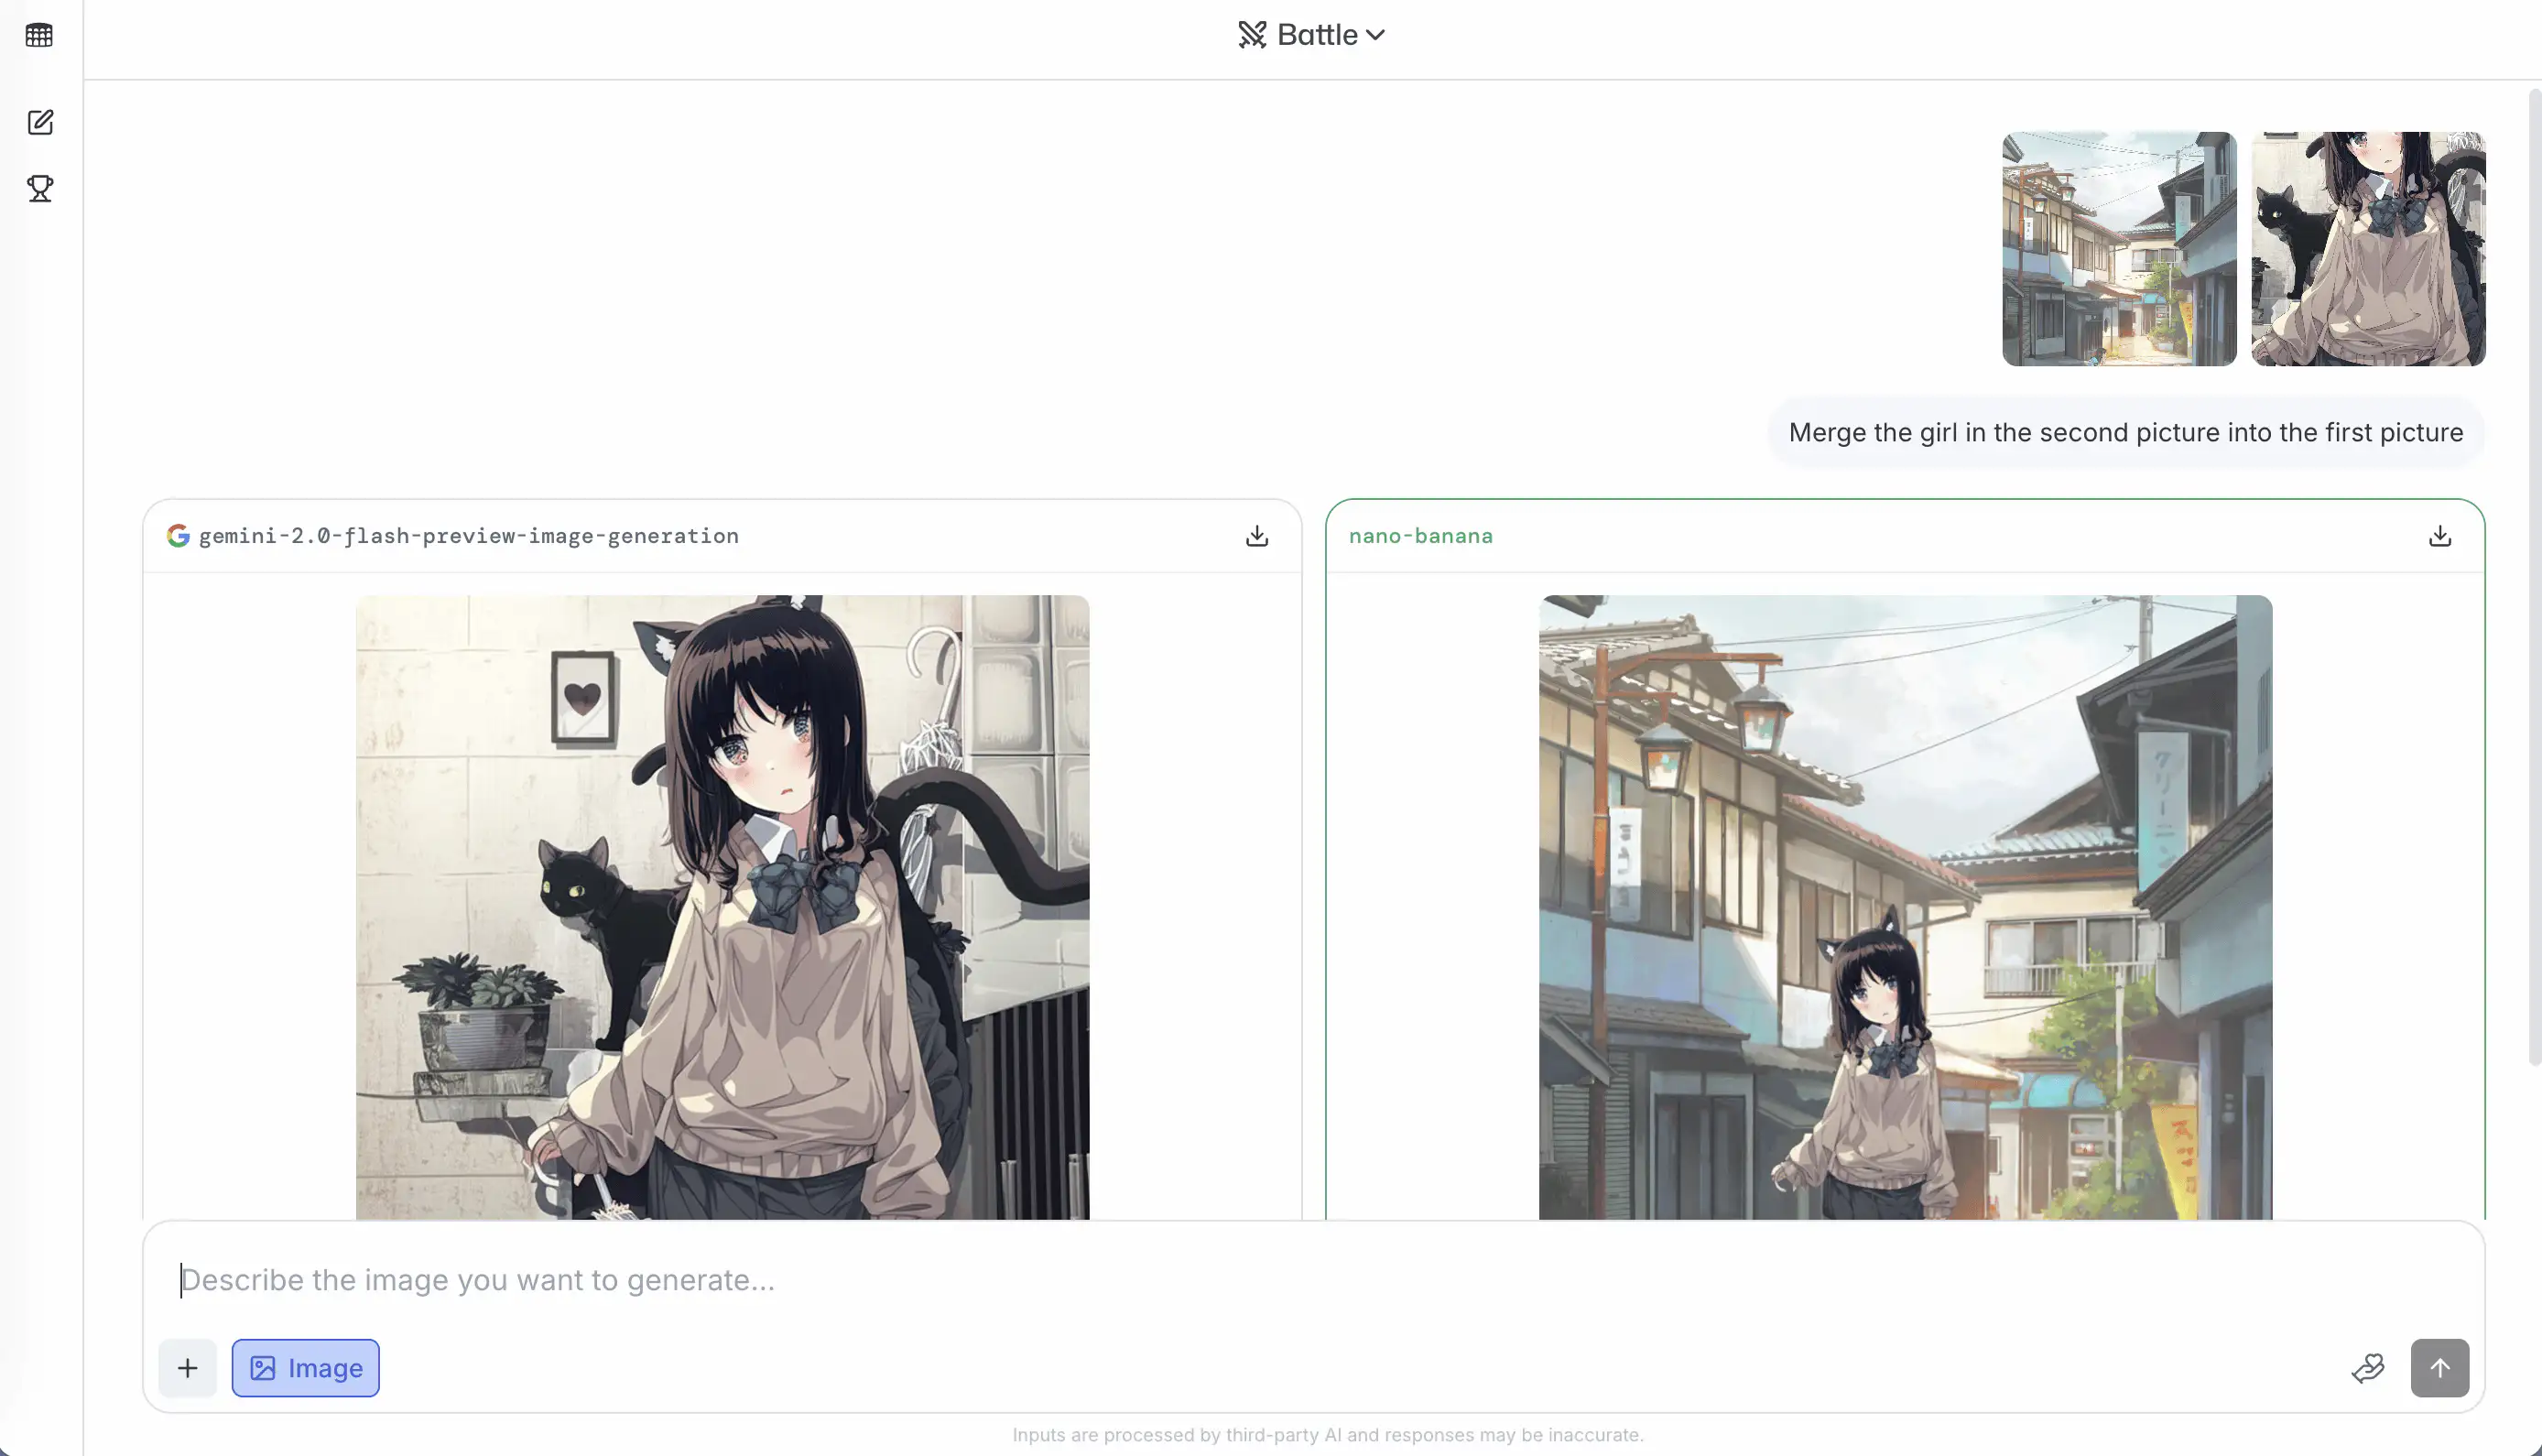Click the nano-banana model name
Viewport: 2542px width, 1456px height.
(x=1420, y=536)
